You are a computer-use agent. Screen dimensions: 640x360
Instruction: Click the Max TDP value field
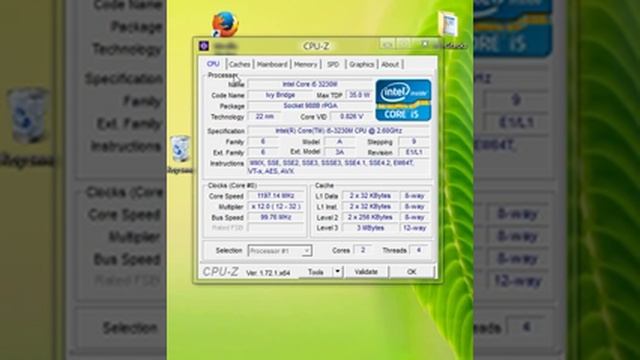coord(359,95)
